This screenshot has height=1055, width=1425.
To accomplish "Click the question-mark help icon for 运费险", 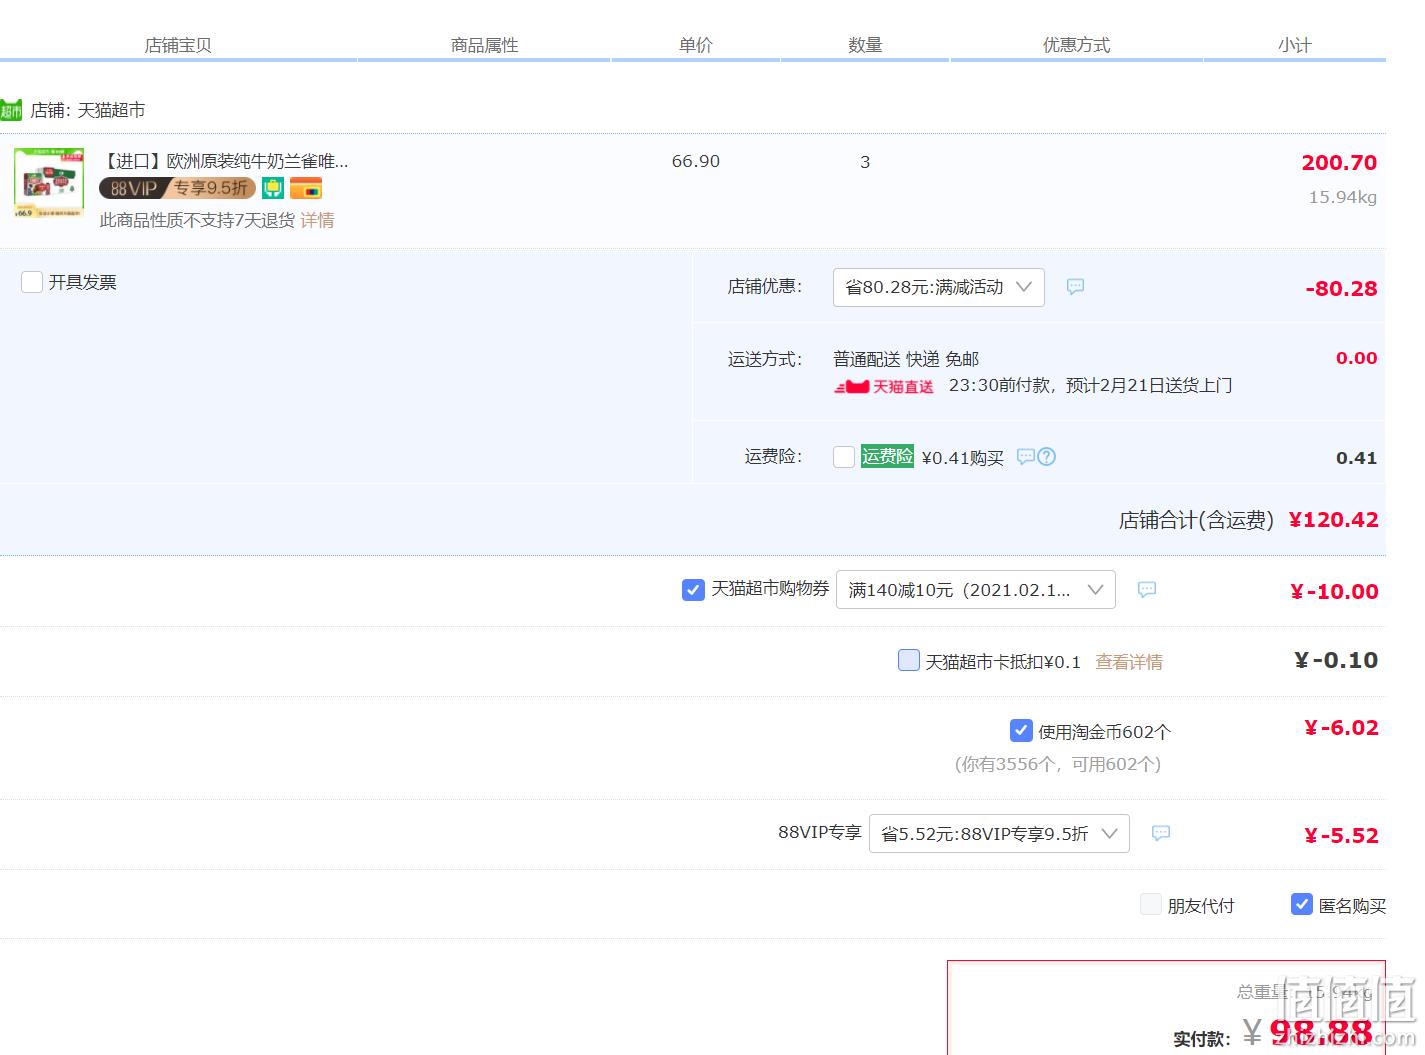I will tap(1046, 457).
